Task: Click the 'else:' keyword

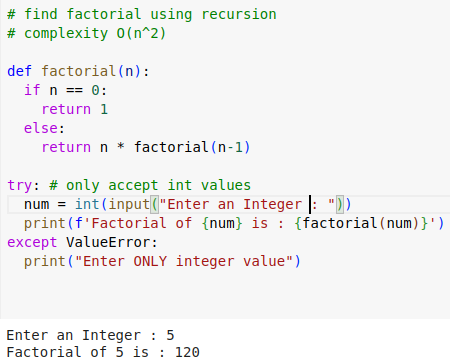Action: point(44,128)
